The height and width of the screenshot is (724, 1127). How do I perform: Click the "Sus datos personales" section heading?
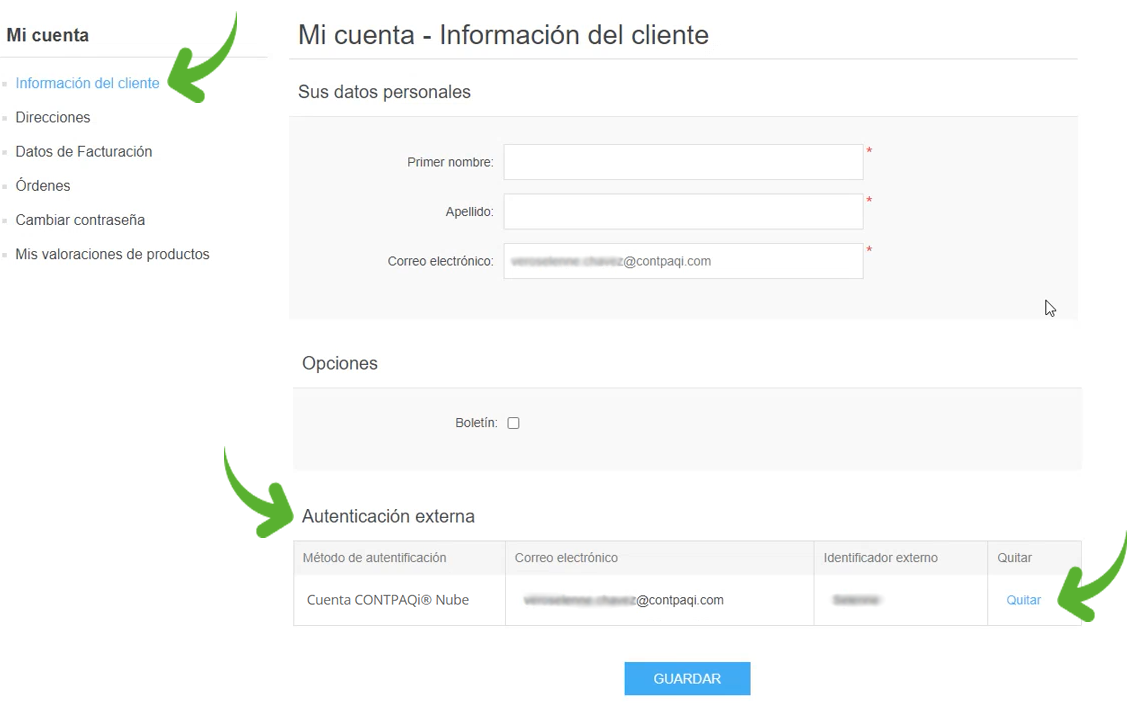click(384, 91)
